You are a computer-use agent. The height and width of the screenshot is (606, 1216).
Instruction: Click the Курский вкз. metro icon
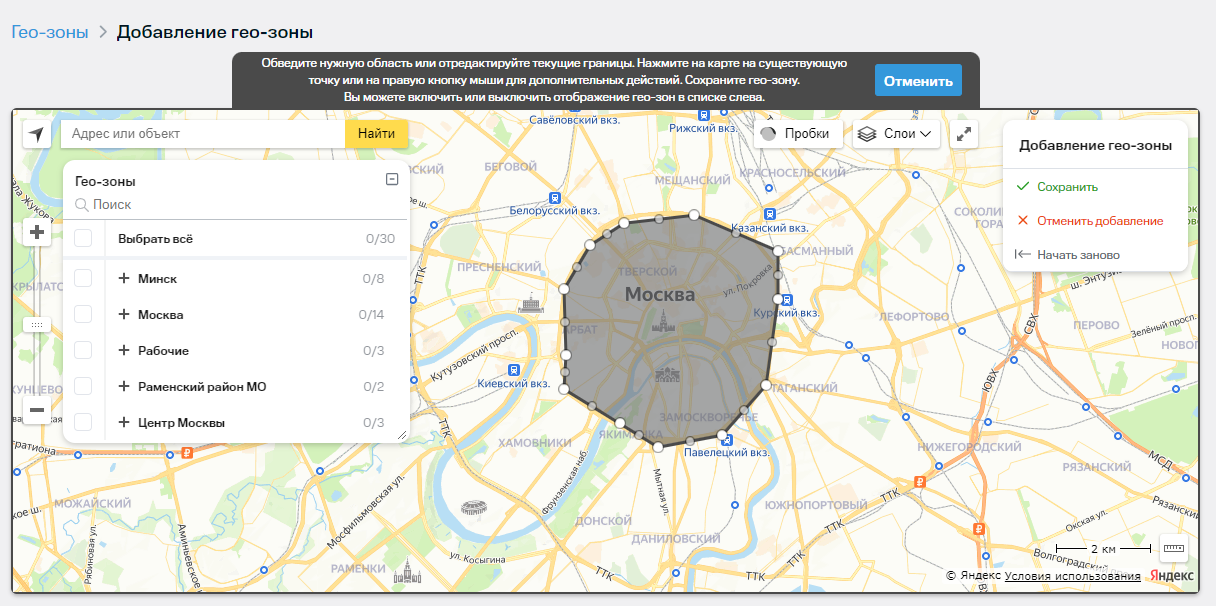click(x=787, y=299)
